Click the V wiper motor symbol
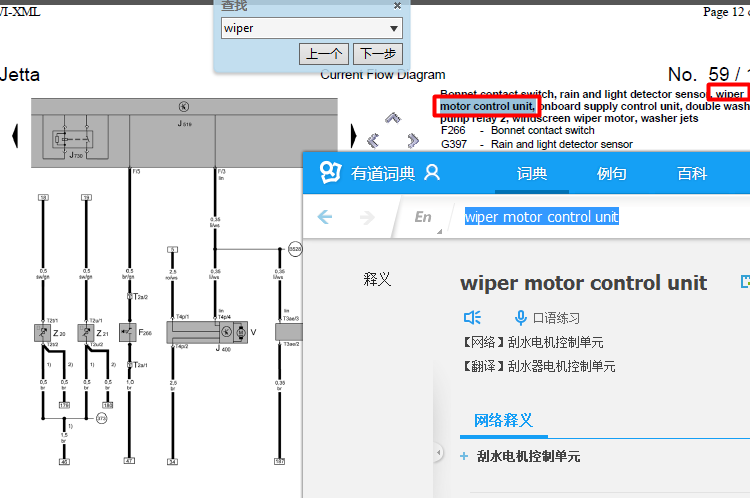Viewport: 750px width, 498px height. (x=241, y=332)
